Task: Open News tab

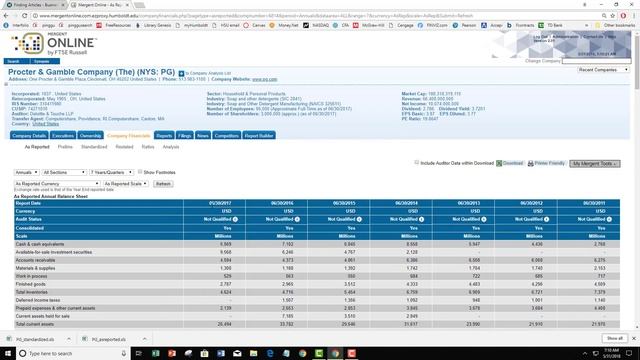Action: [203, 136]
